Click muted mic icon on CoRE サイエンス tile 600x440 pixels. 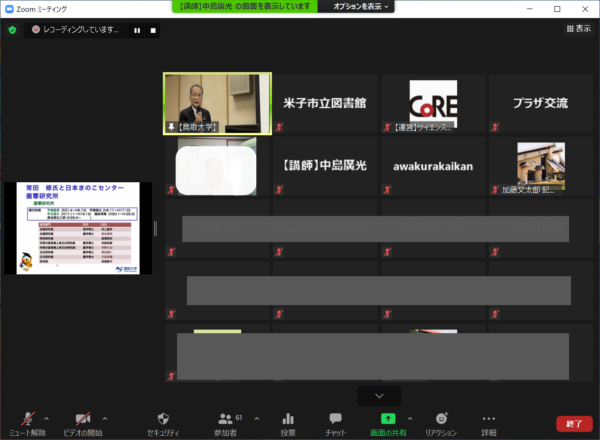click(x=387, y=127)
